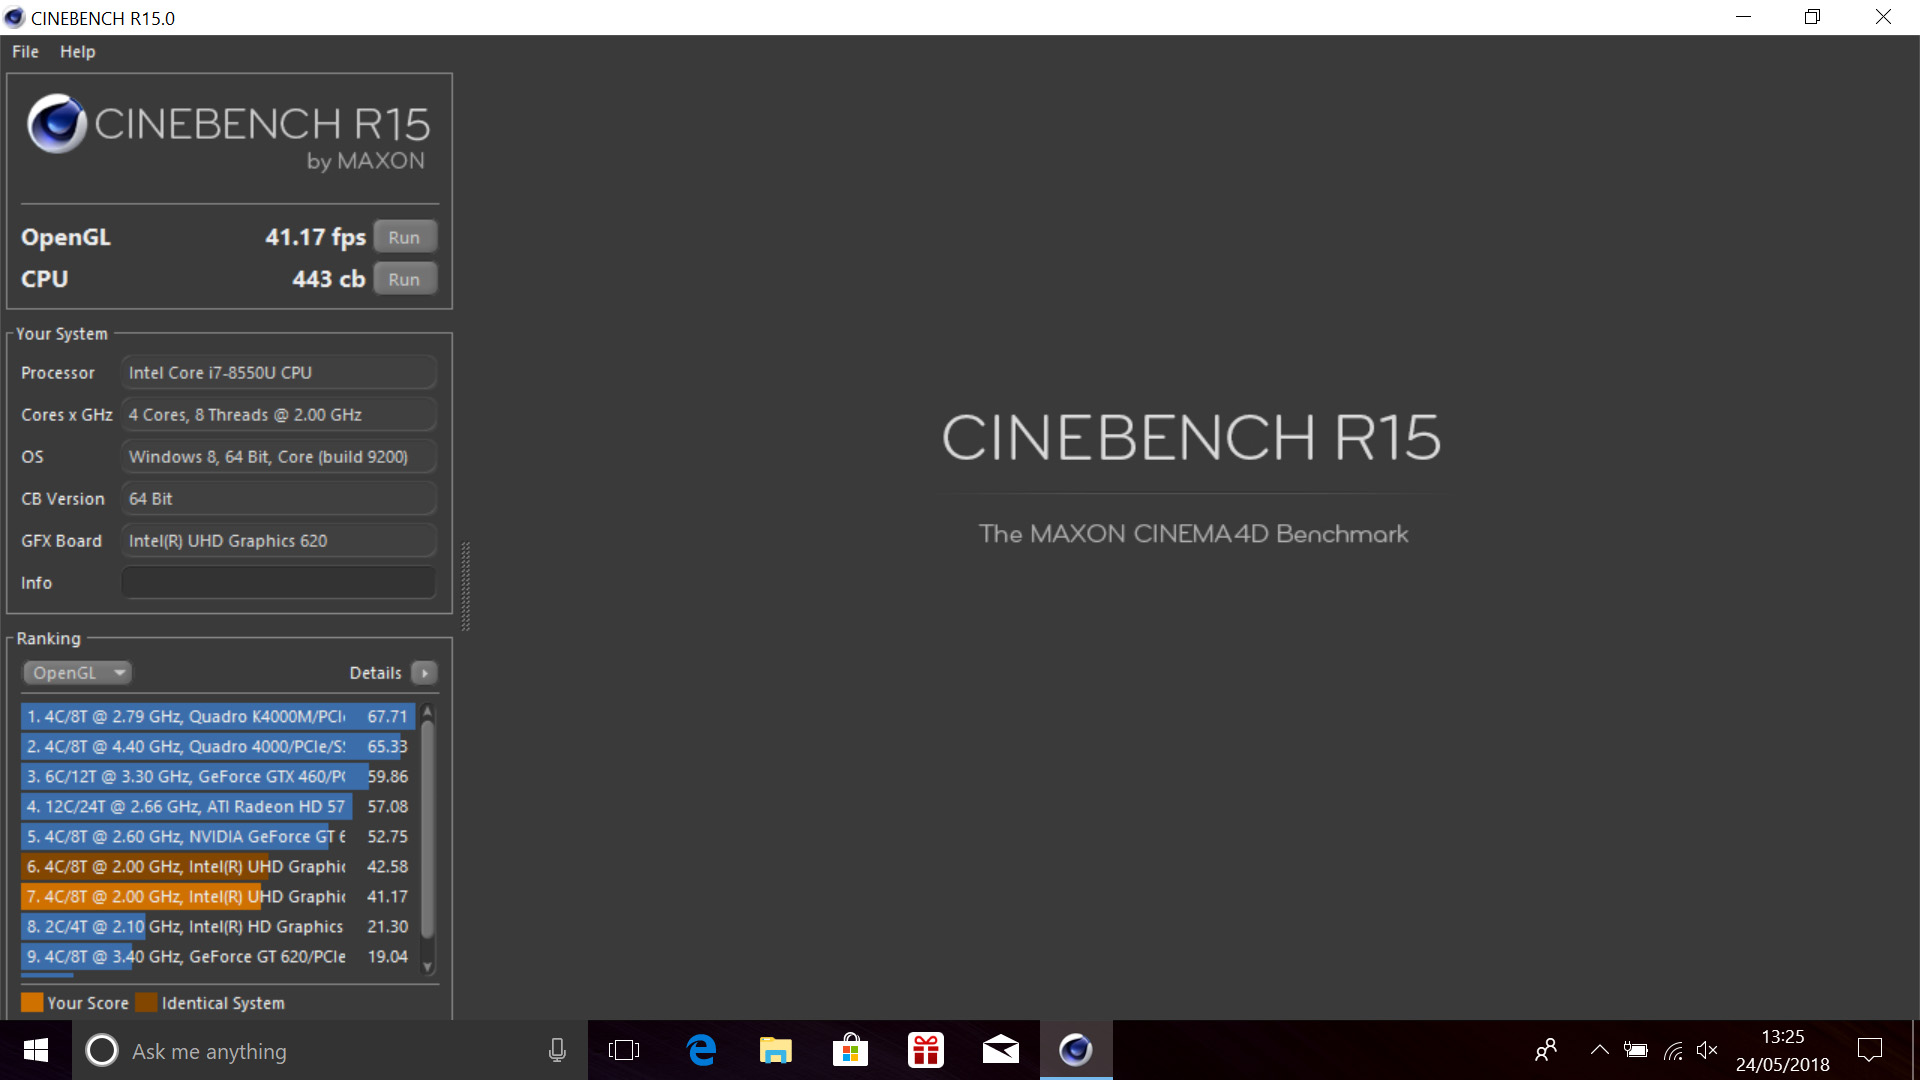The height and width of the screenshot is (1080, 1920).
Task: Run the OpenGL benchmark
Action: (404, 237)
